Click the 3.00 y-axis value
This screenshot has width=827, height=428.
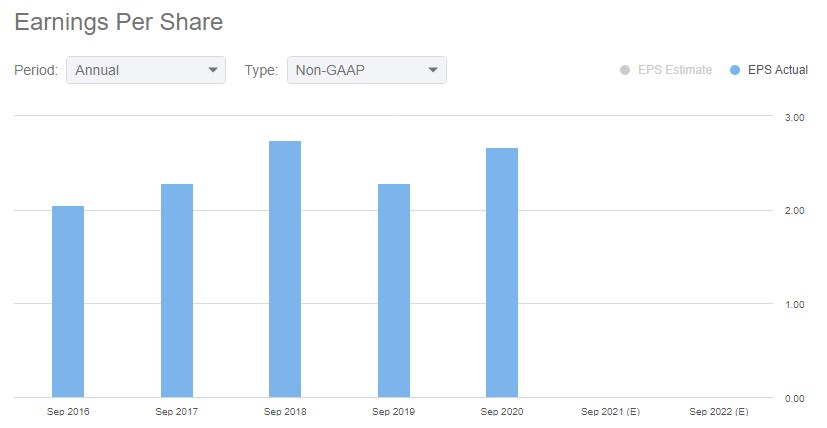pos(795,118)
